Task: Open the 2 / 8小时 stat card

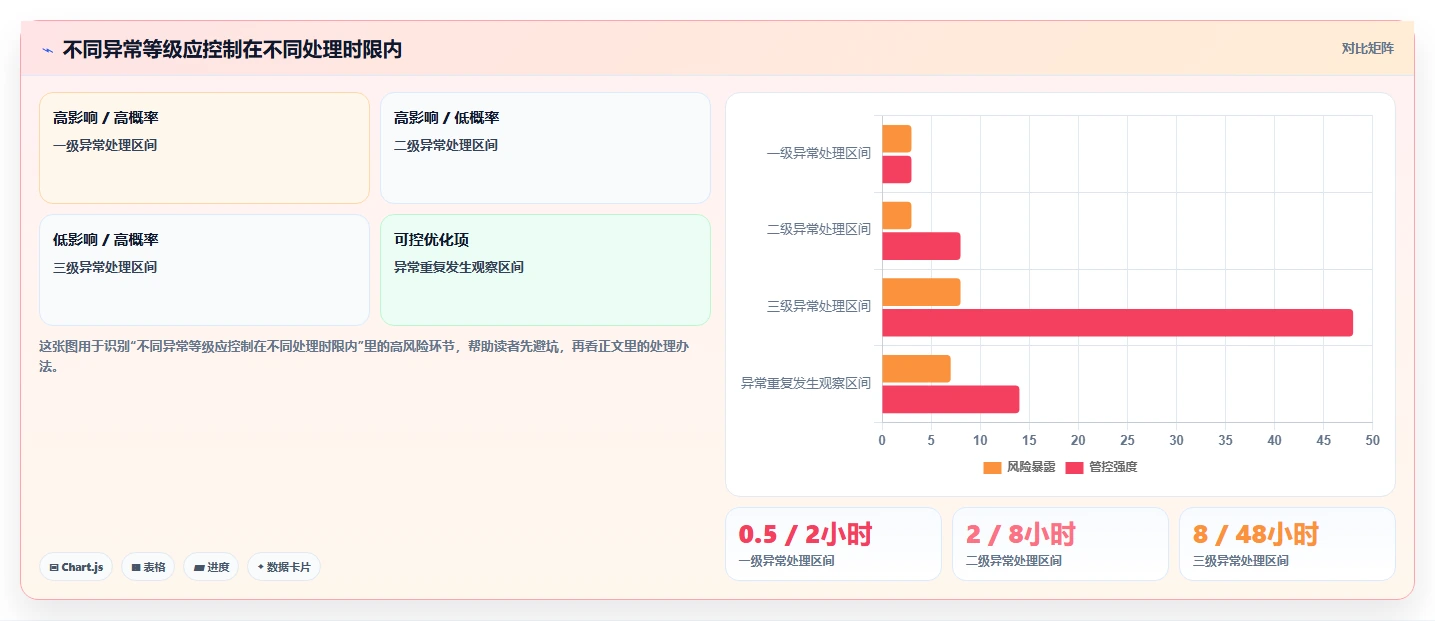Action: pos(1060,544)
